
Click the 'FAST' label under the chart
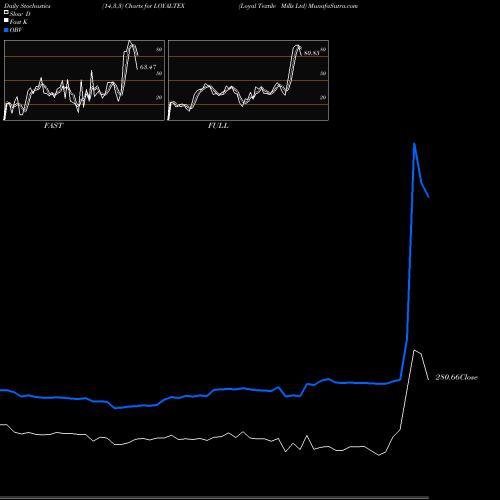(x=53, y=126)
